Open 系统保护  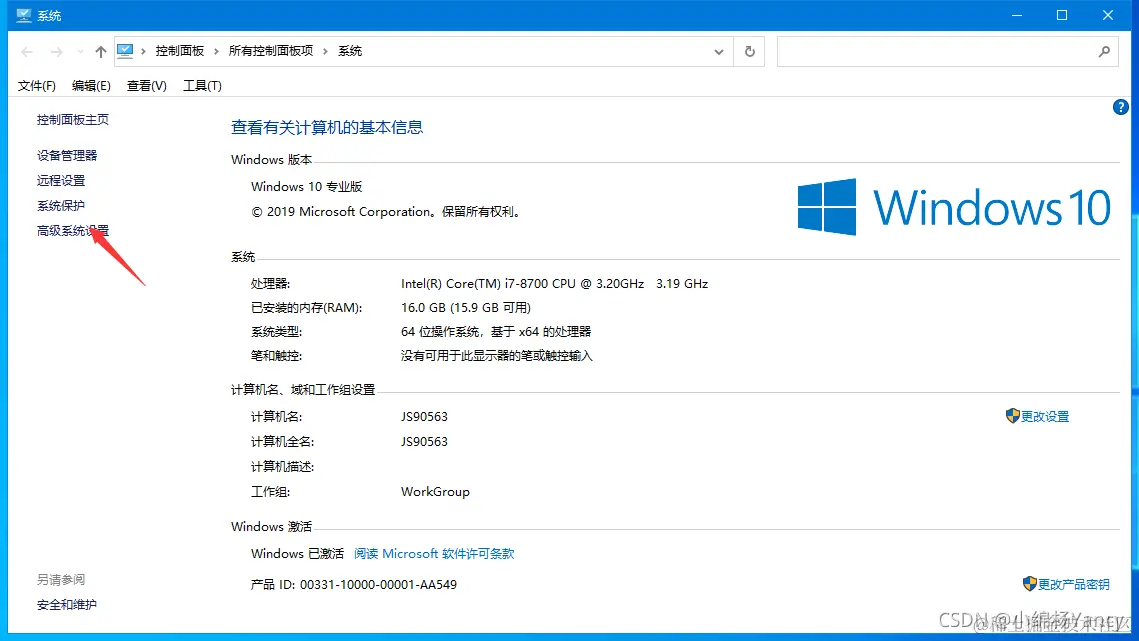tap(61, 206)
